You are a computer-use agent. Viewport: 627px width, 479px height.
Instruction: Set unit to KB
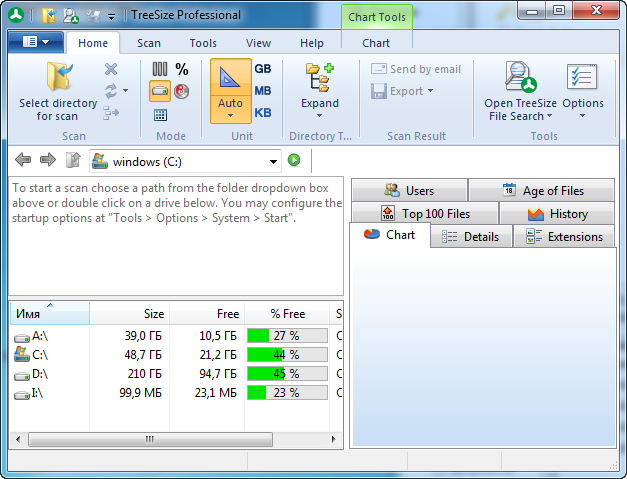[x=263, y=113]
